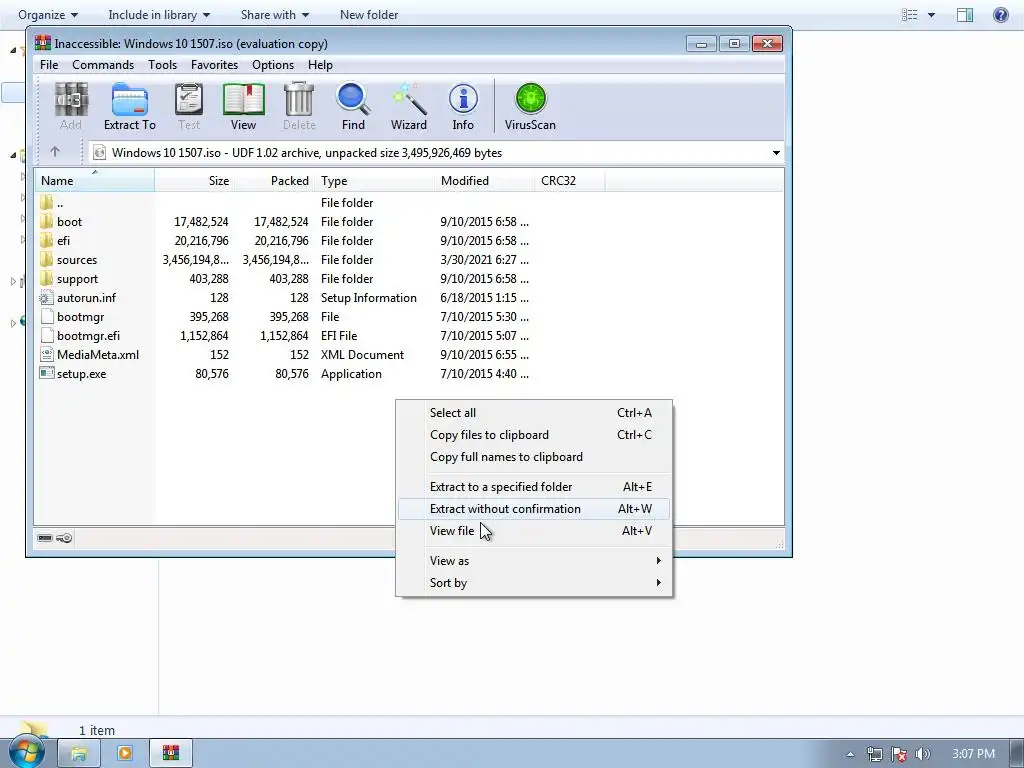
Task: Sort by the Type column header
Action: [x=374, y=181]
